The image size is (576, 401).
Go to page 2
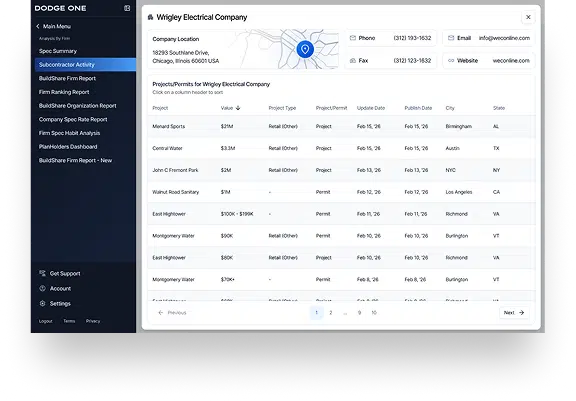(x=331, y=313)
